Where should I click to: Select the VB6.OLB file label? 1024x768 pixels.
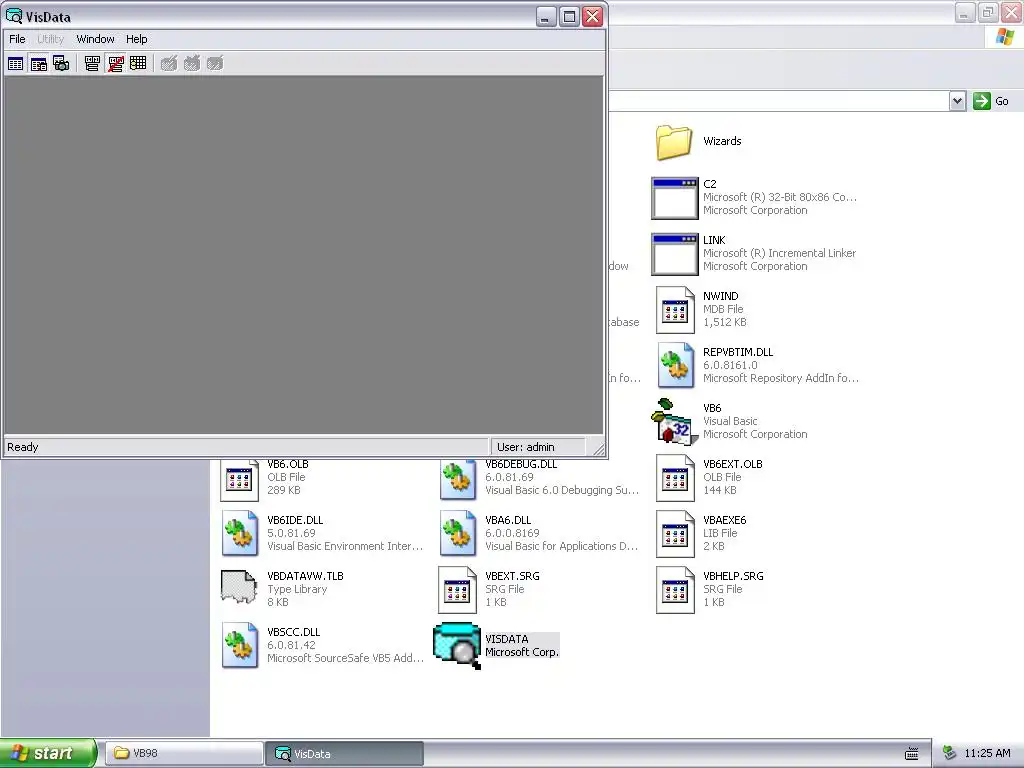pyautogui.click(x=287, y=464)
